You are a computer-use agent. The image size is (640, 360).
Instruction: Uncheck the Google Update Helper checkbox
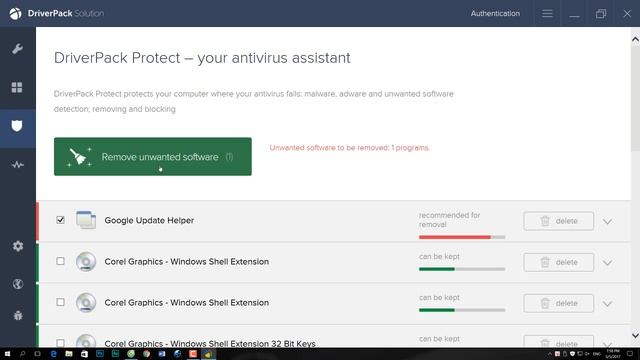click(x=60, y=220)
